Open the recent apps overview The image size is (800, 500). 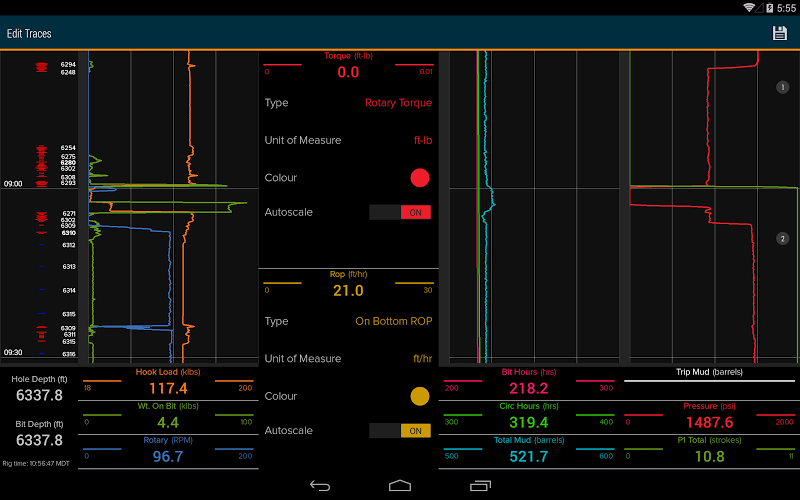pos(479,485)
